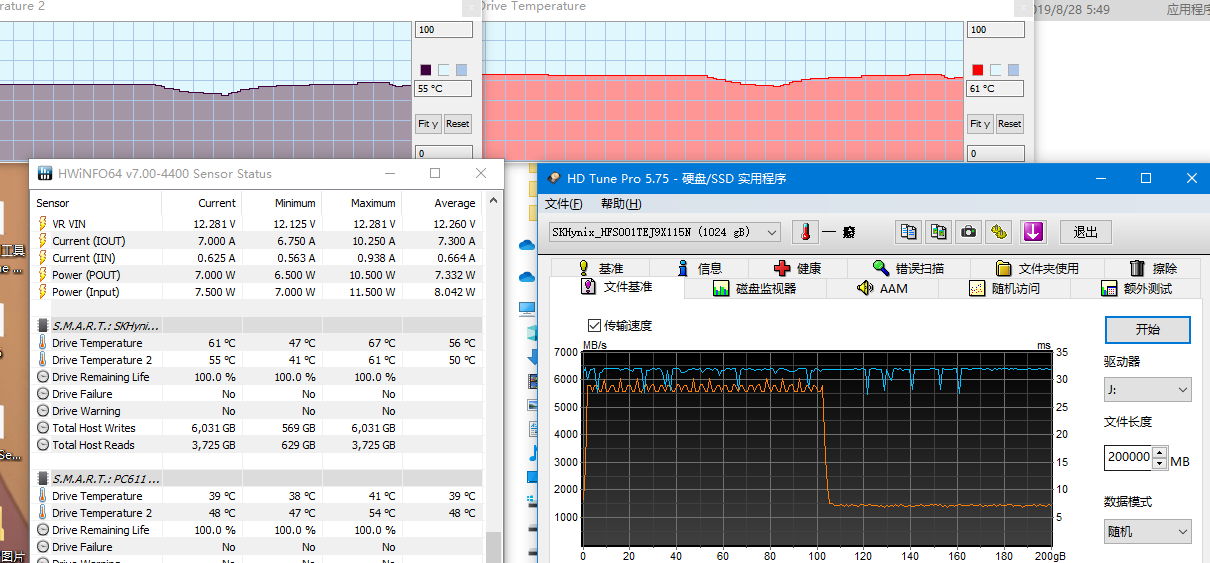Open the 帮助(H) menu in HD Tune
The height and width of the screenshot is (563, 1210).
coord(621,204)
